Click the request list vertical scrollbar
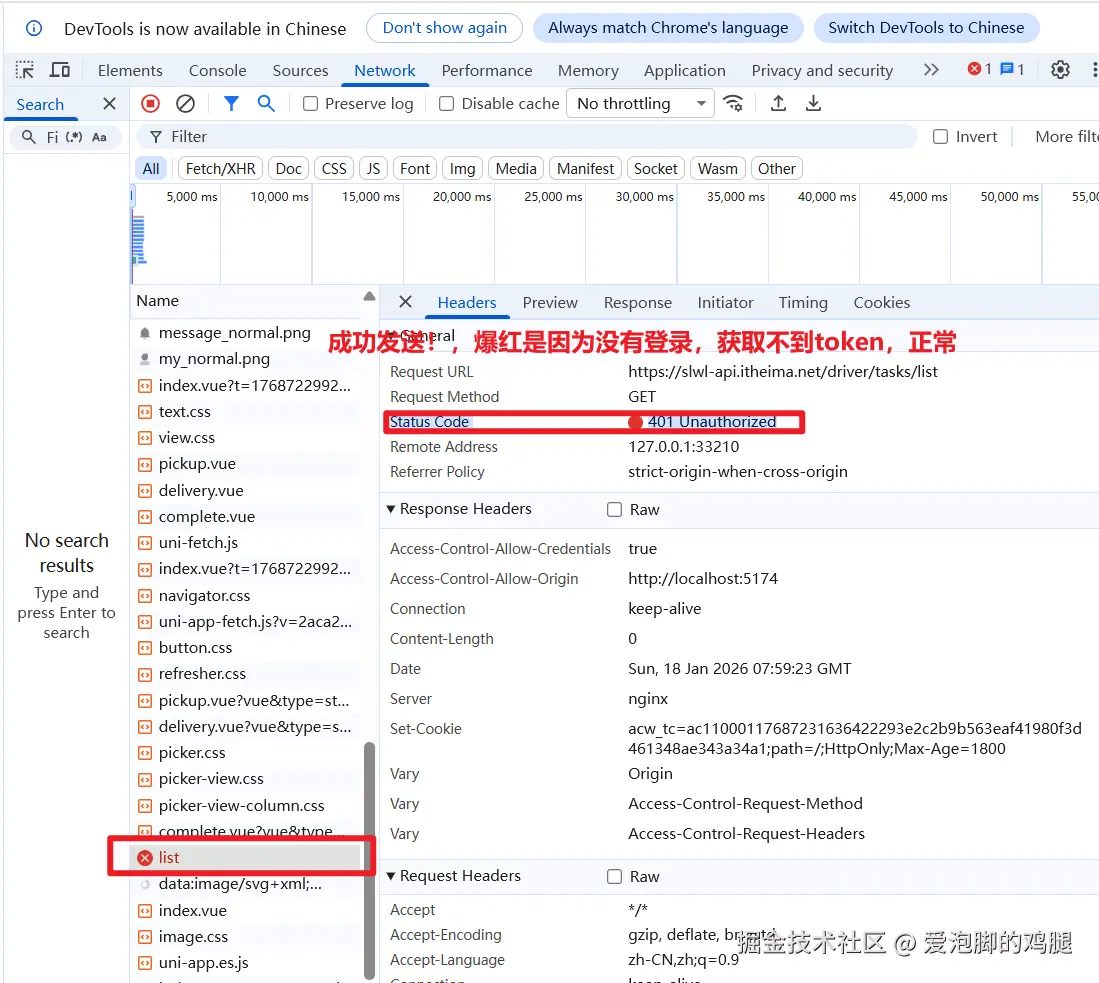 [369, 860]
